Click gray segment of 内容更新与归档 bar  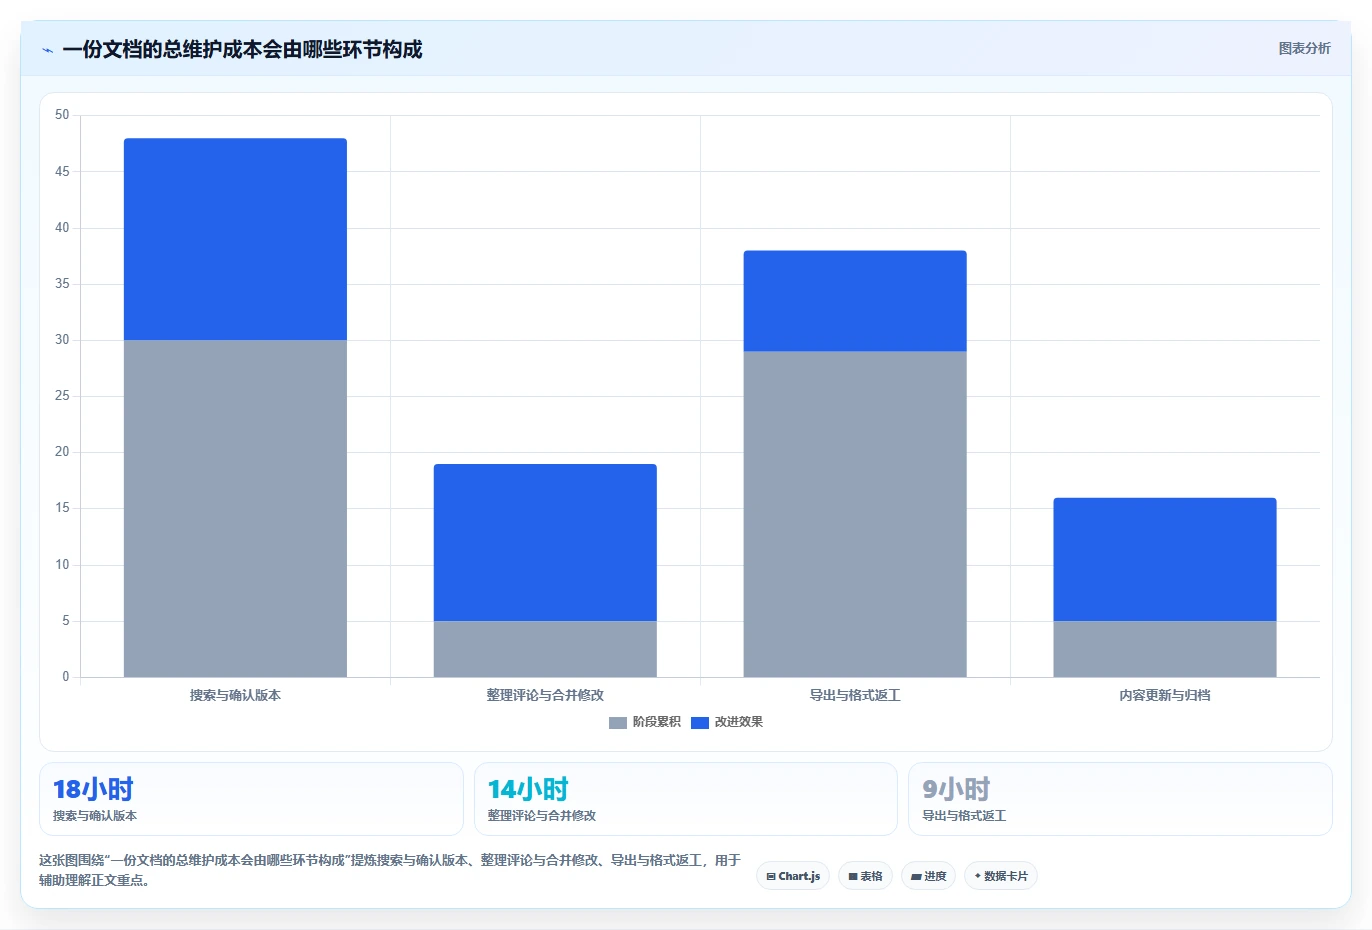(x=1165, y=649)
